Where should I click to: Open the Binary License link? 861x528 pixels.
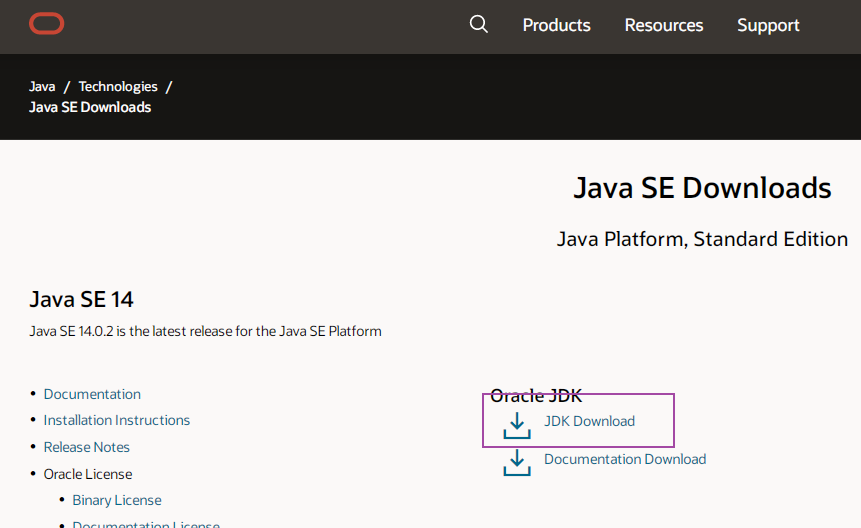pyautogui.click(x=117, y=500)
